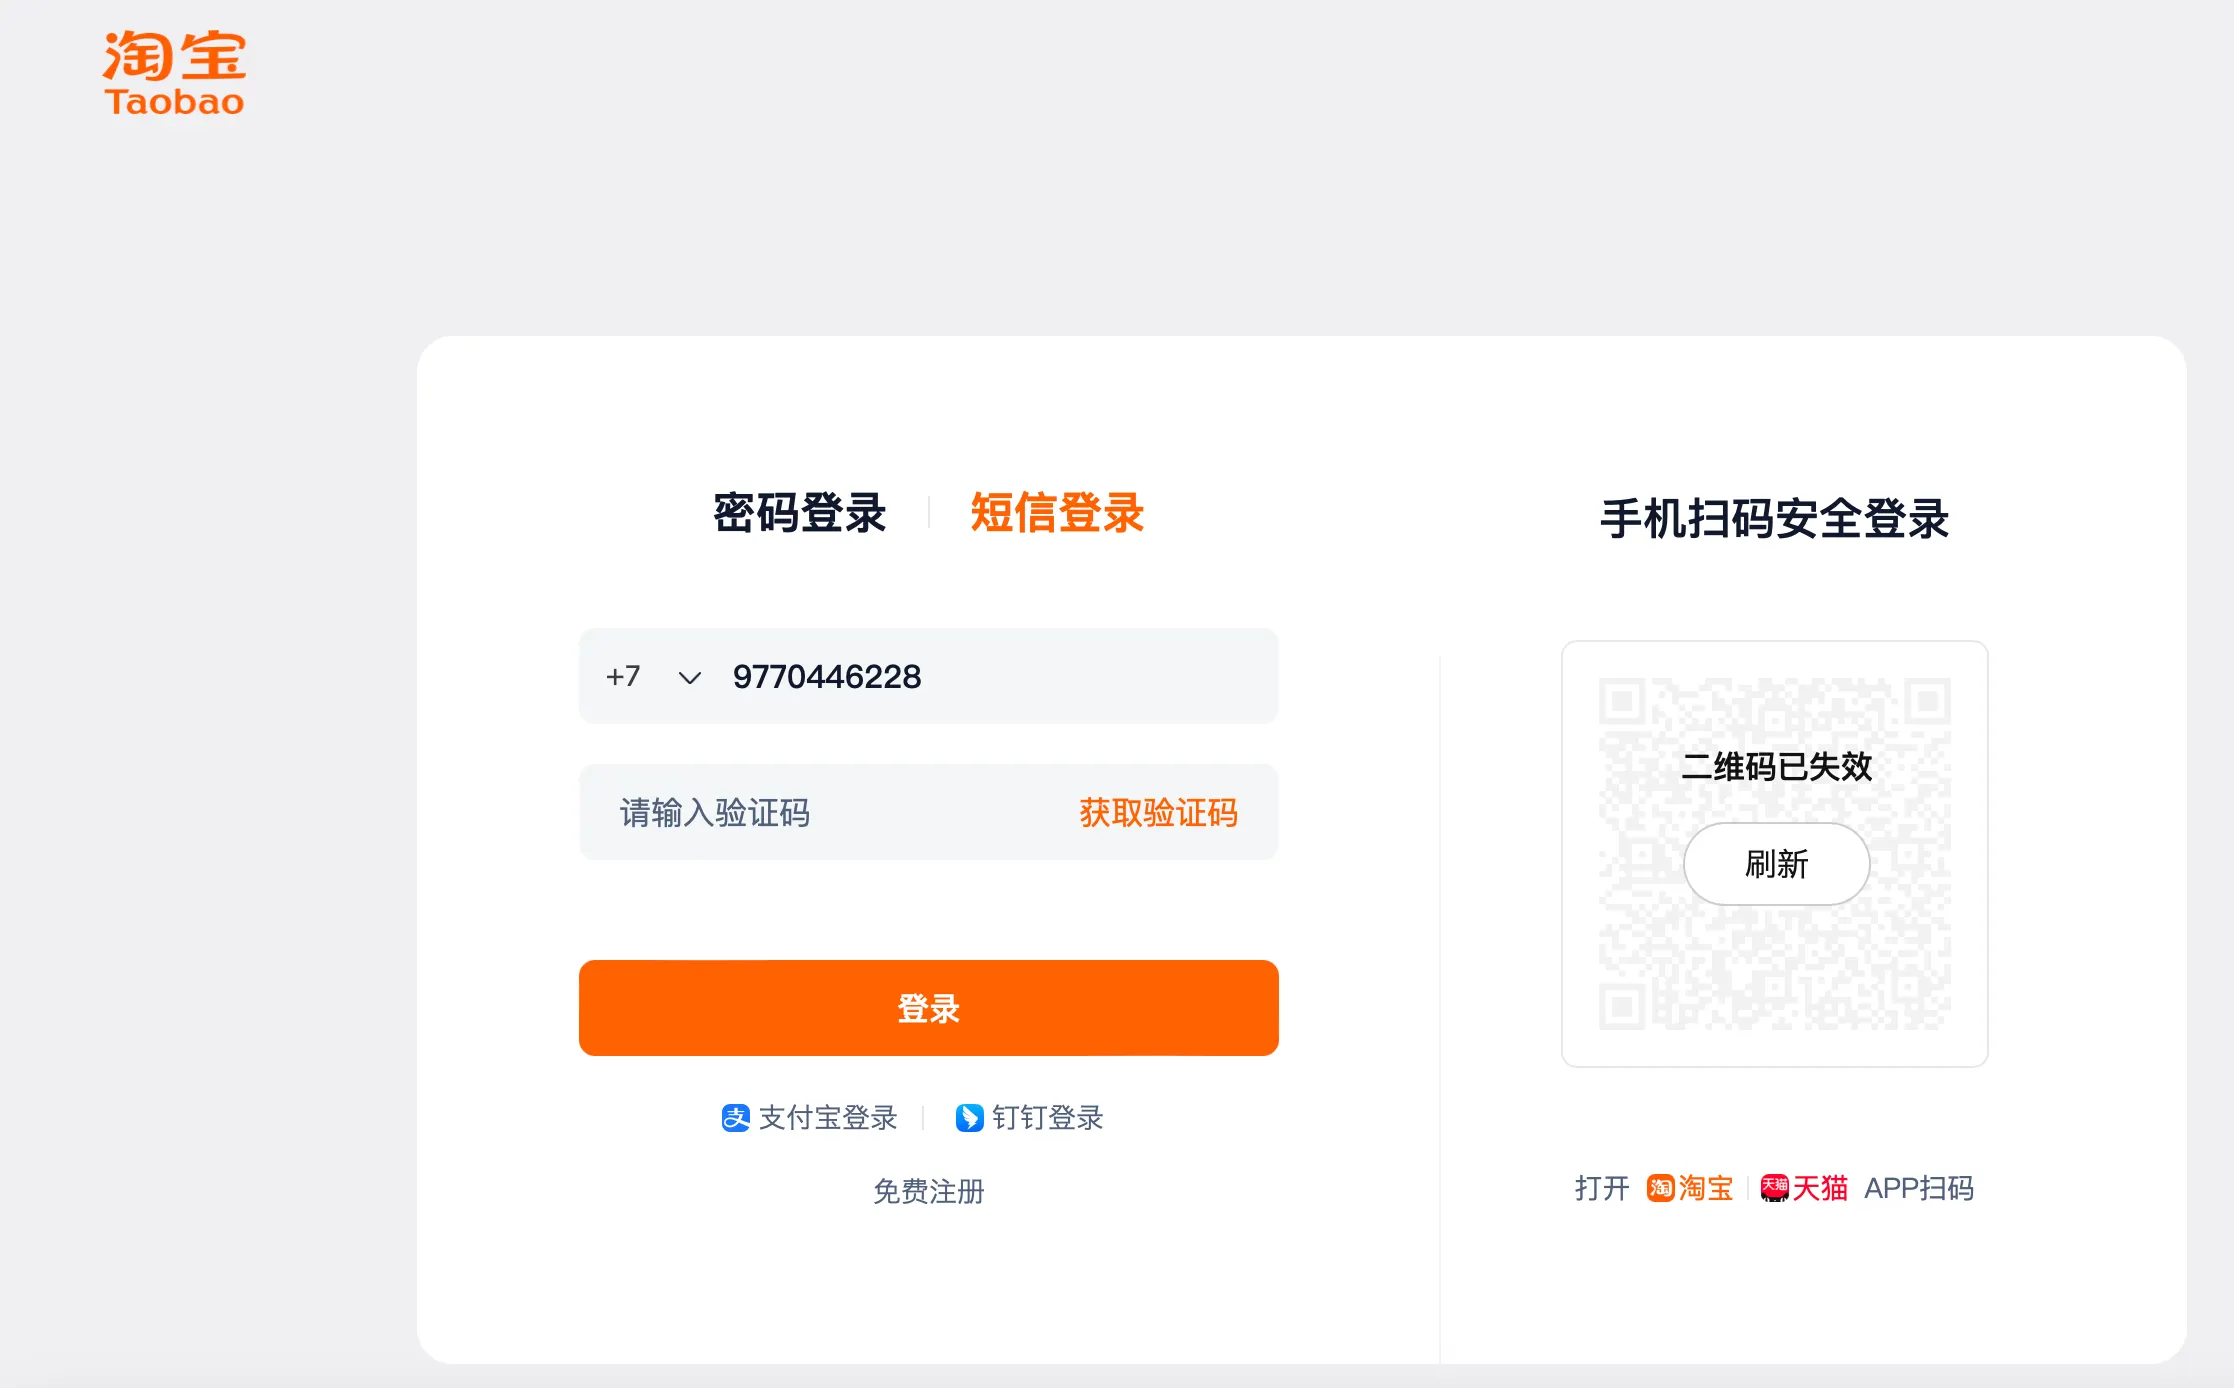
Task: Switch to 密码登录 tab
Action: (x=799, y=513)
